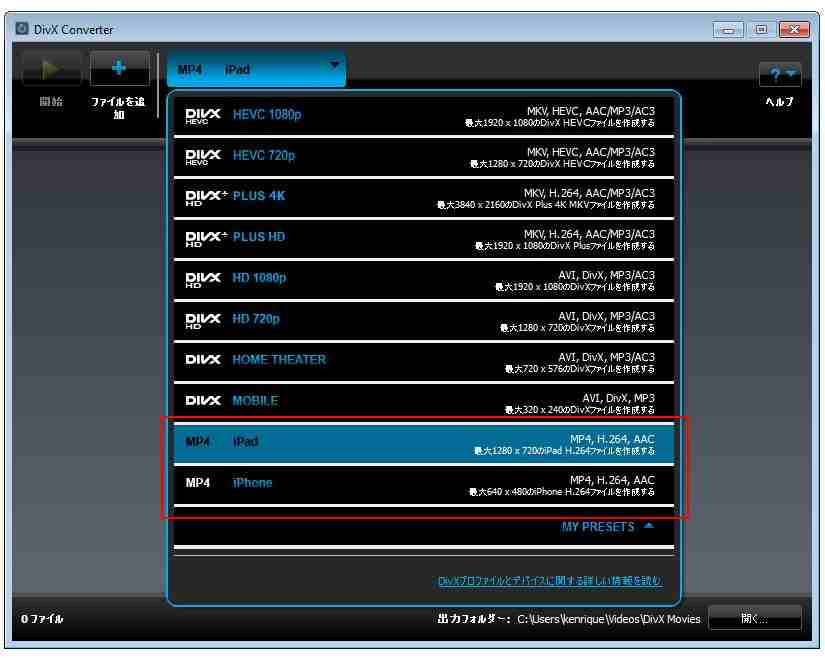Viewport: 825px width, 658px height.
Task: Click the blue plus Add Files icon
Action: (x=119, y=68)
